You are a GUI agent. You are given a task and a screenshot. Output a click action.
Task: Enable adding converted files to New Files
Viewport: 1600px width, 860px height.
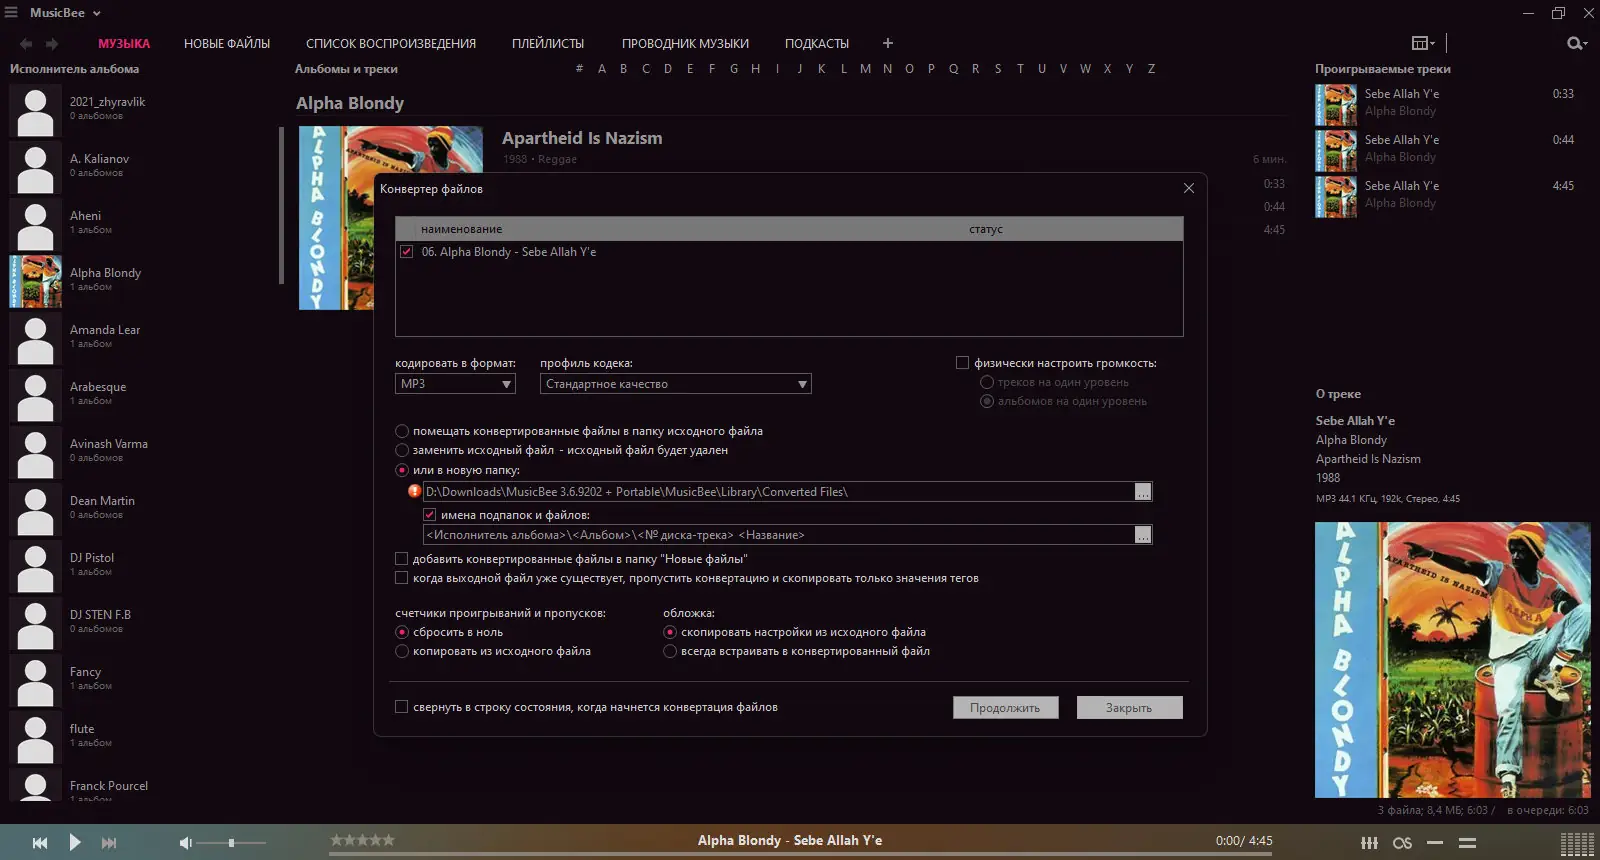[402, 559]
